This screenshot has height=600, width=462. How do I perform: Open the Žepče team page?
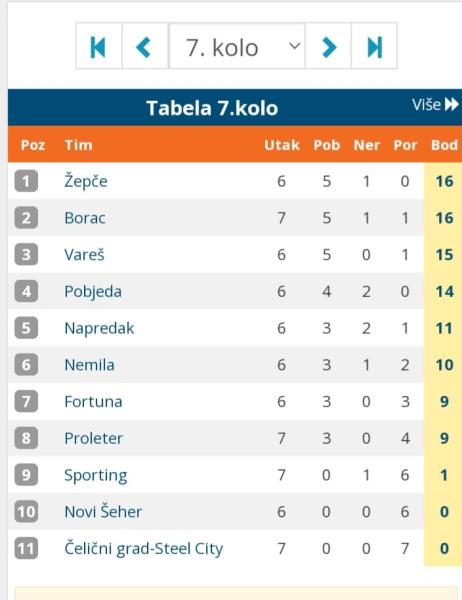coord(86,181)
